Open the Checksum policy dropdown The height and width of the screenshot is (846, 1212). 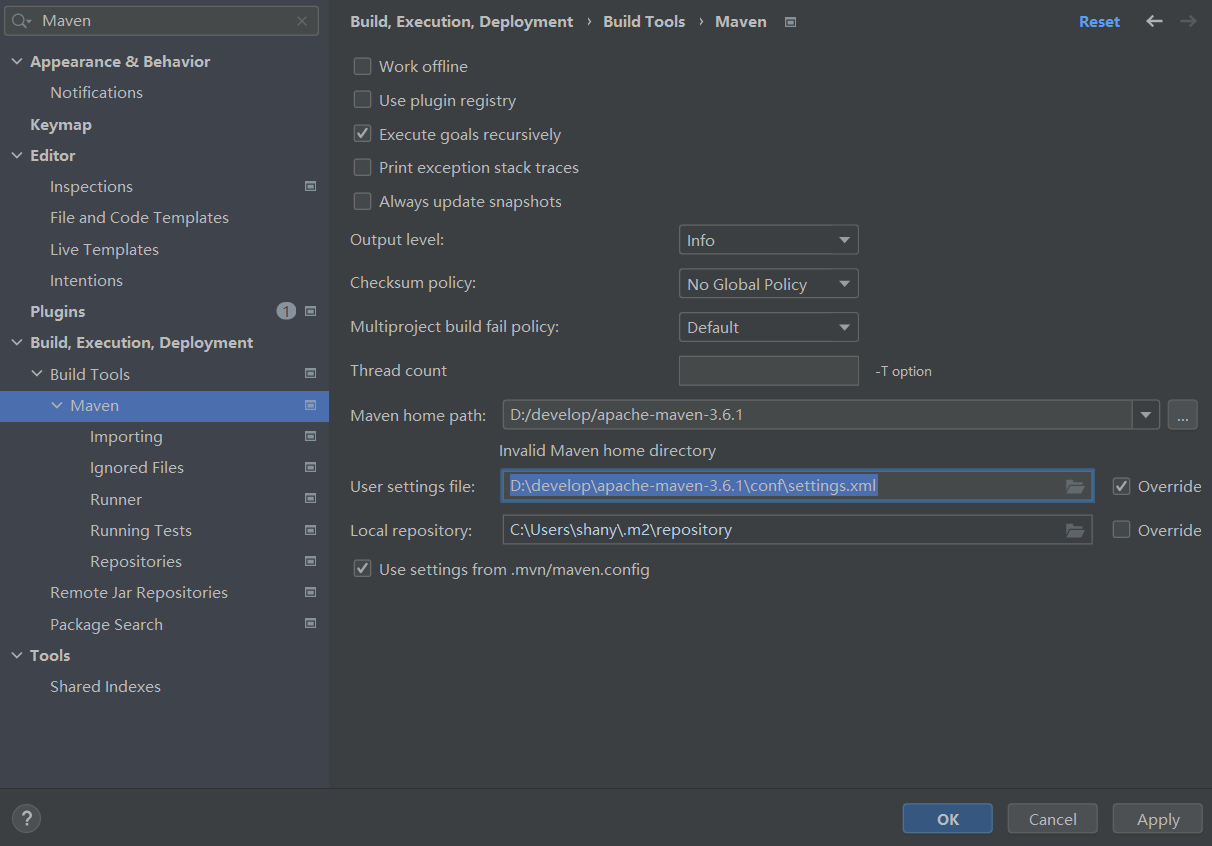pyautogui.click(x=768, y=284)
